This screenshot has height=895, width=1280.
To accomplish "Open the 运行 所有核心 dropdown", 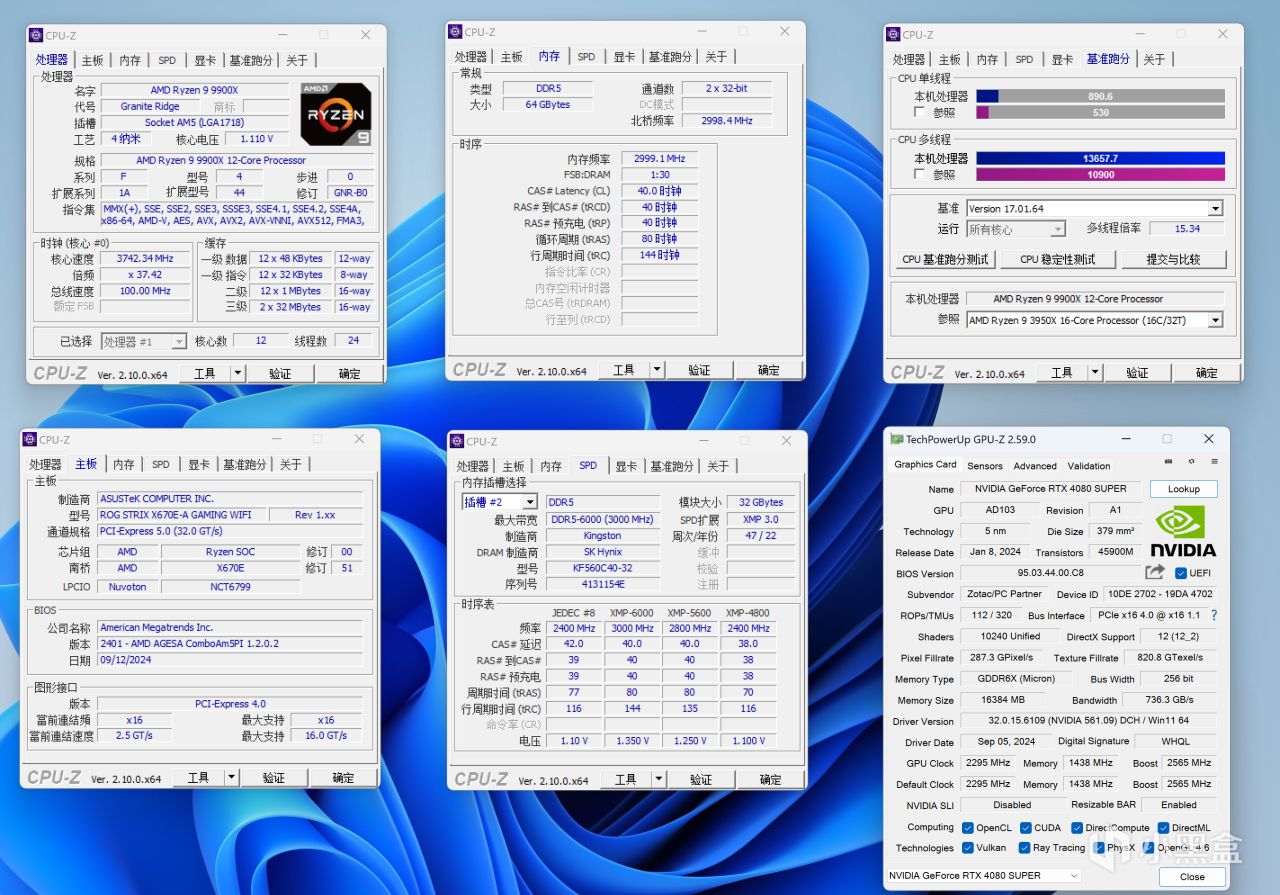I will pos(1057,229).
